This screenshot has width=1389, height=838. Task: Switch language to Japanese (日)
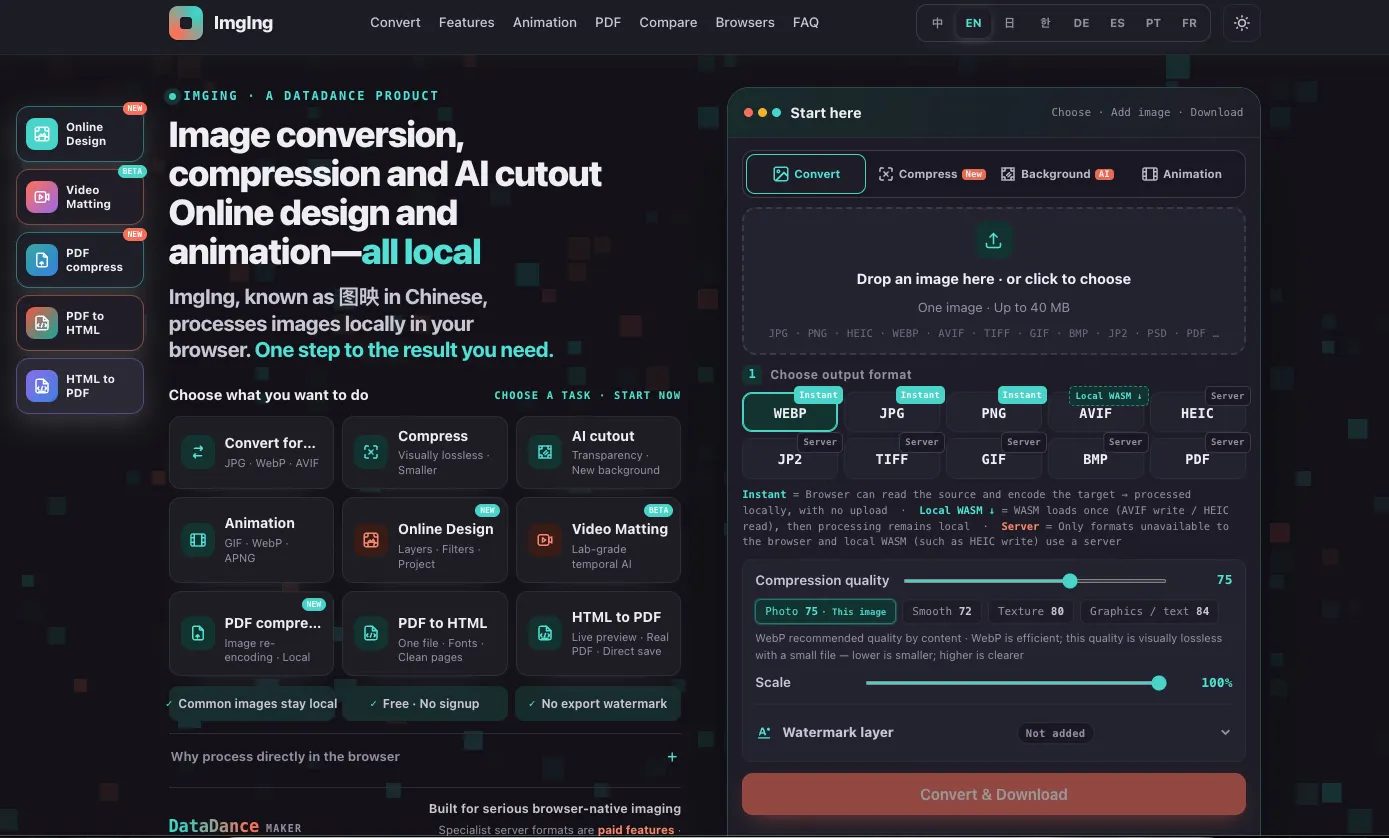(1009, 23)
